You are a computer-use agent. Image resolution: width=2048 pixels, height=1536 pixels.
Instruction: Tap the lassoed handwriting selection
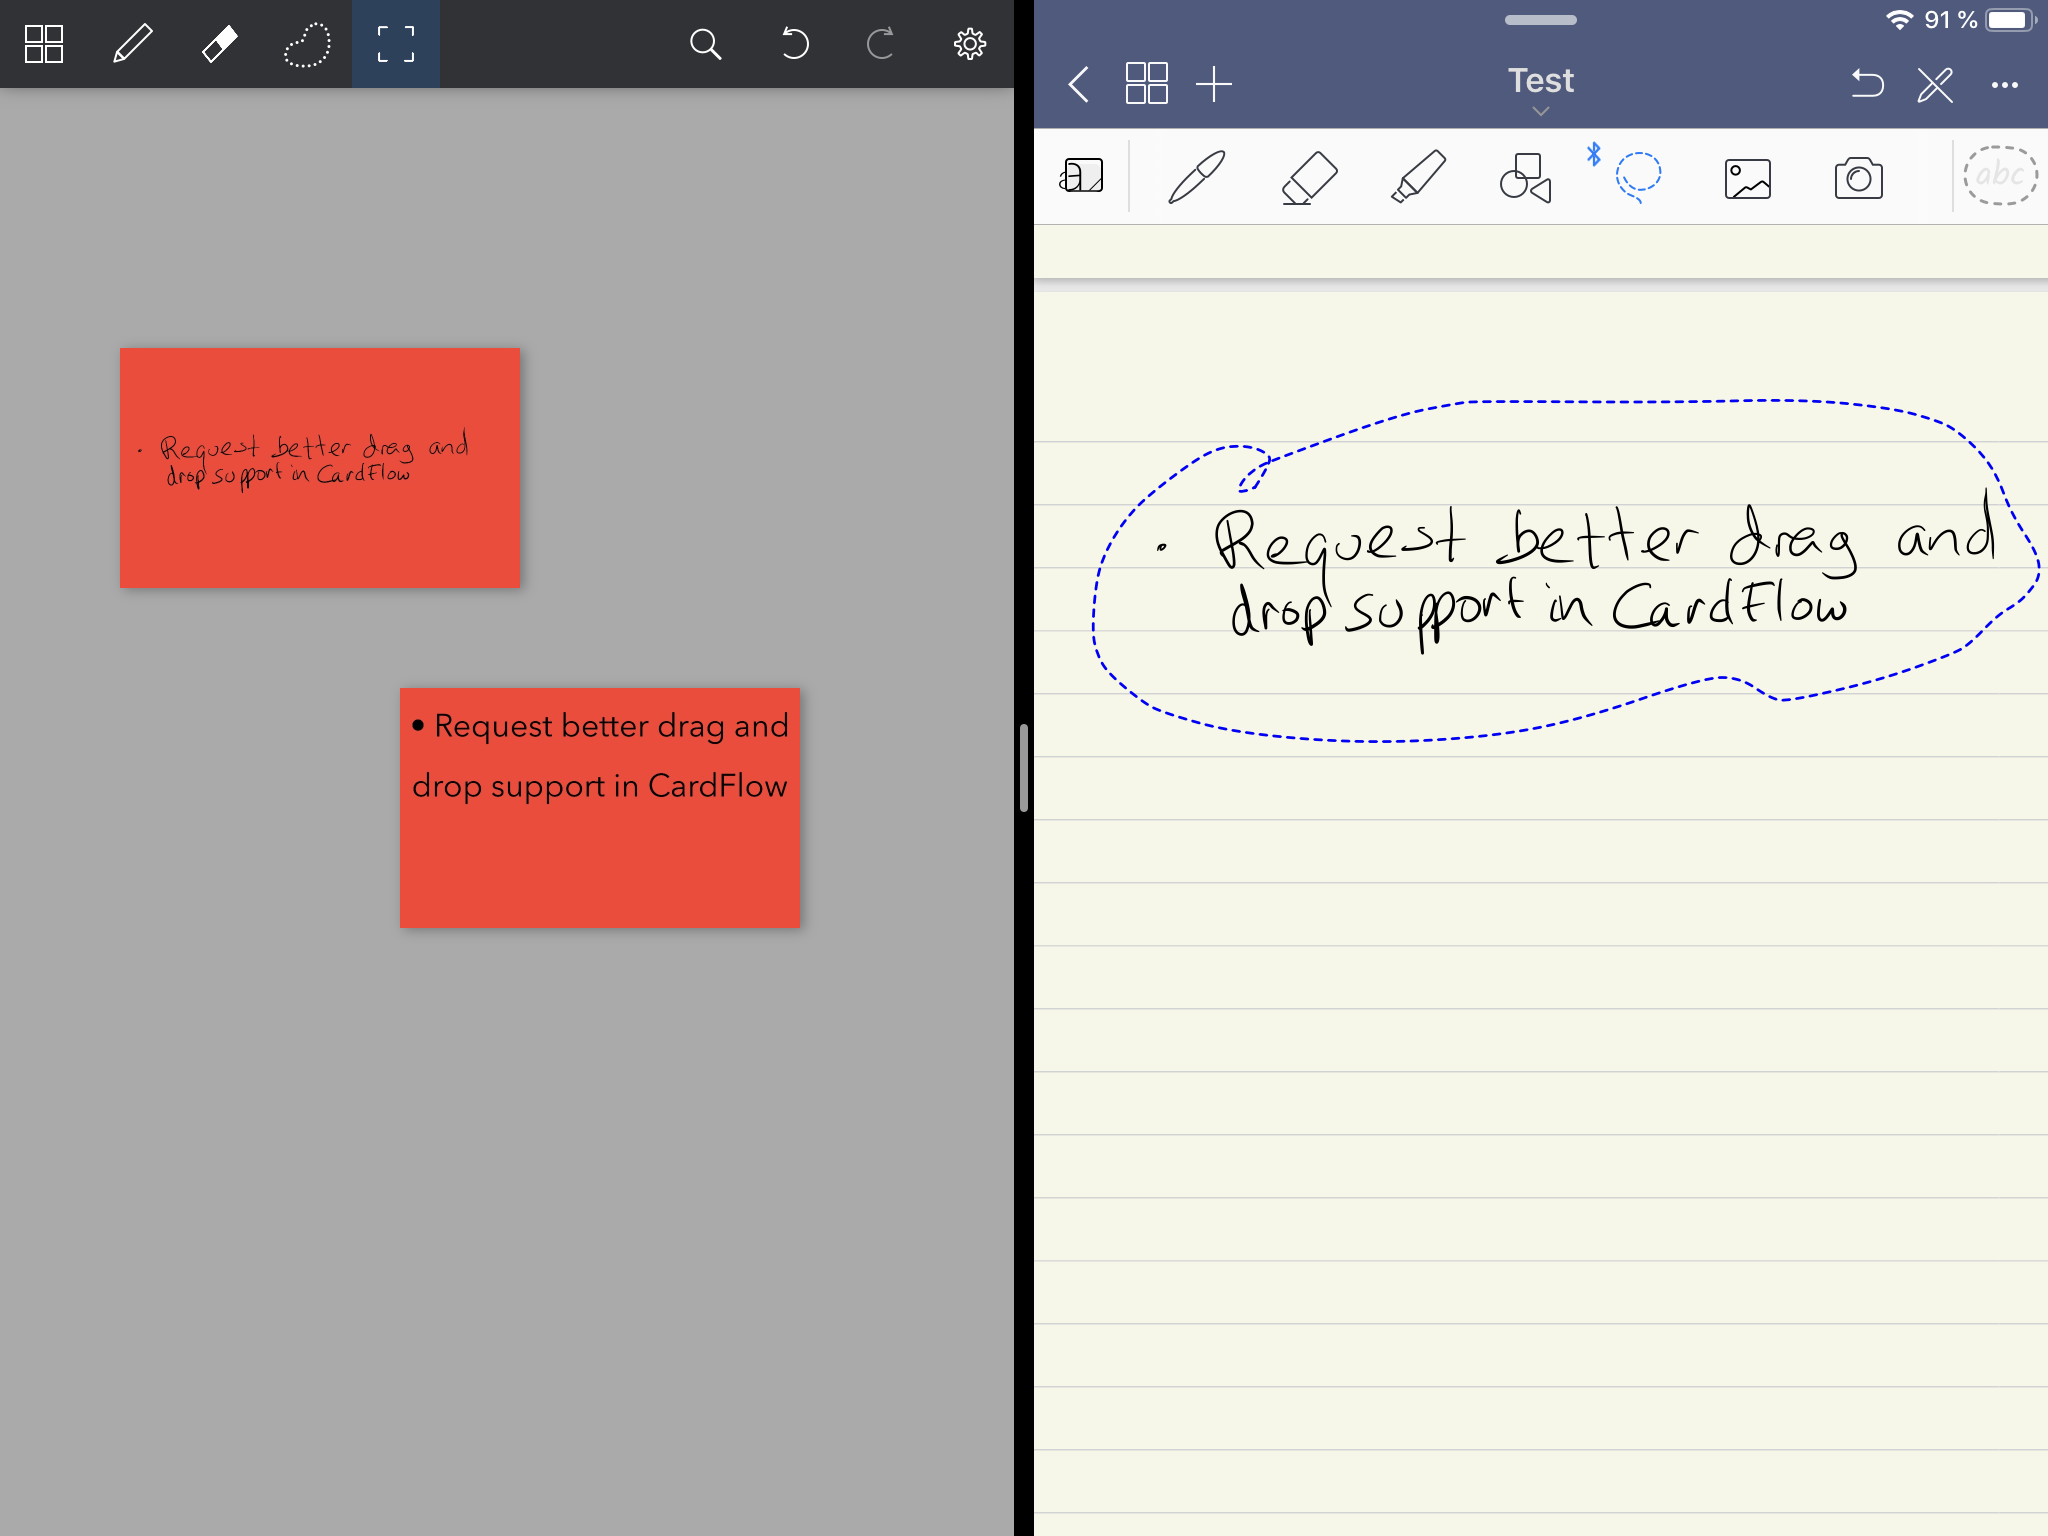coord(1566,572)
